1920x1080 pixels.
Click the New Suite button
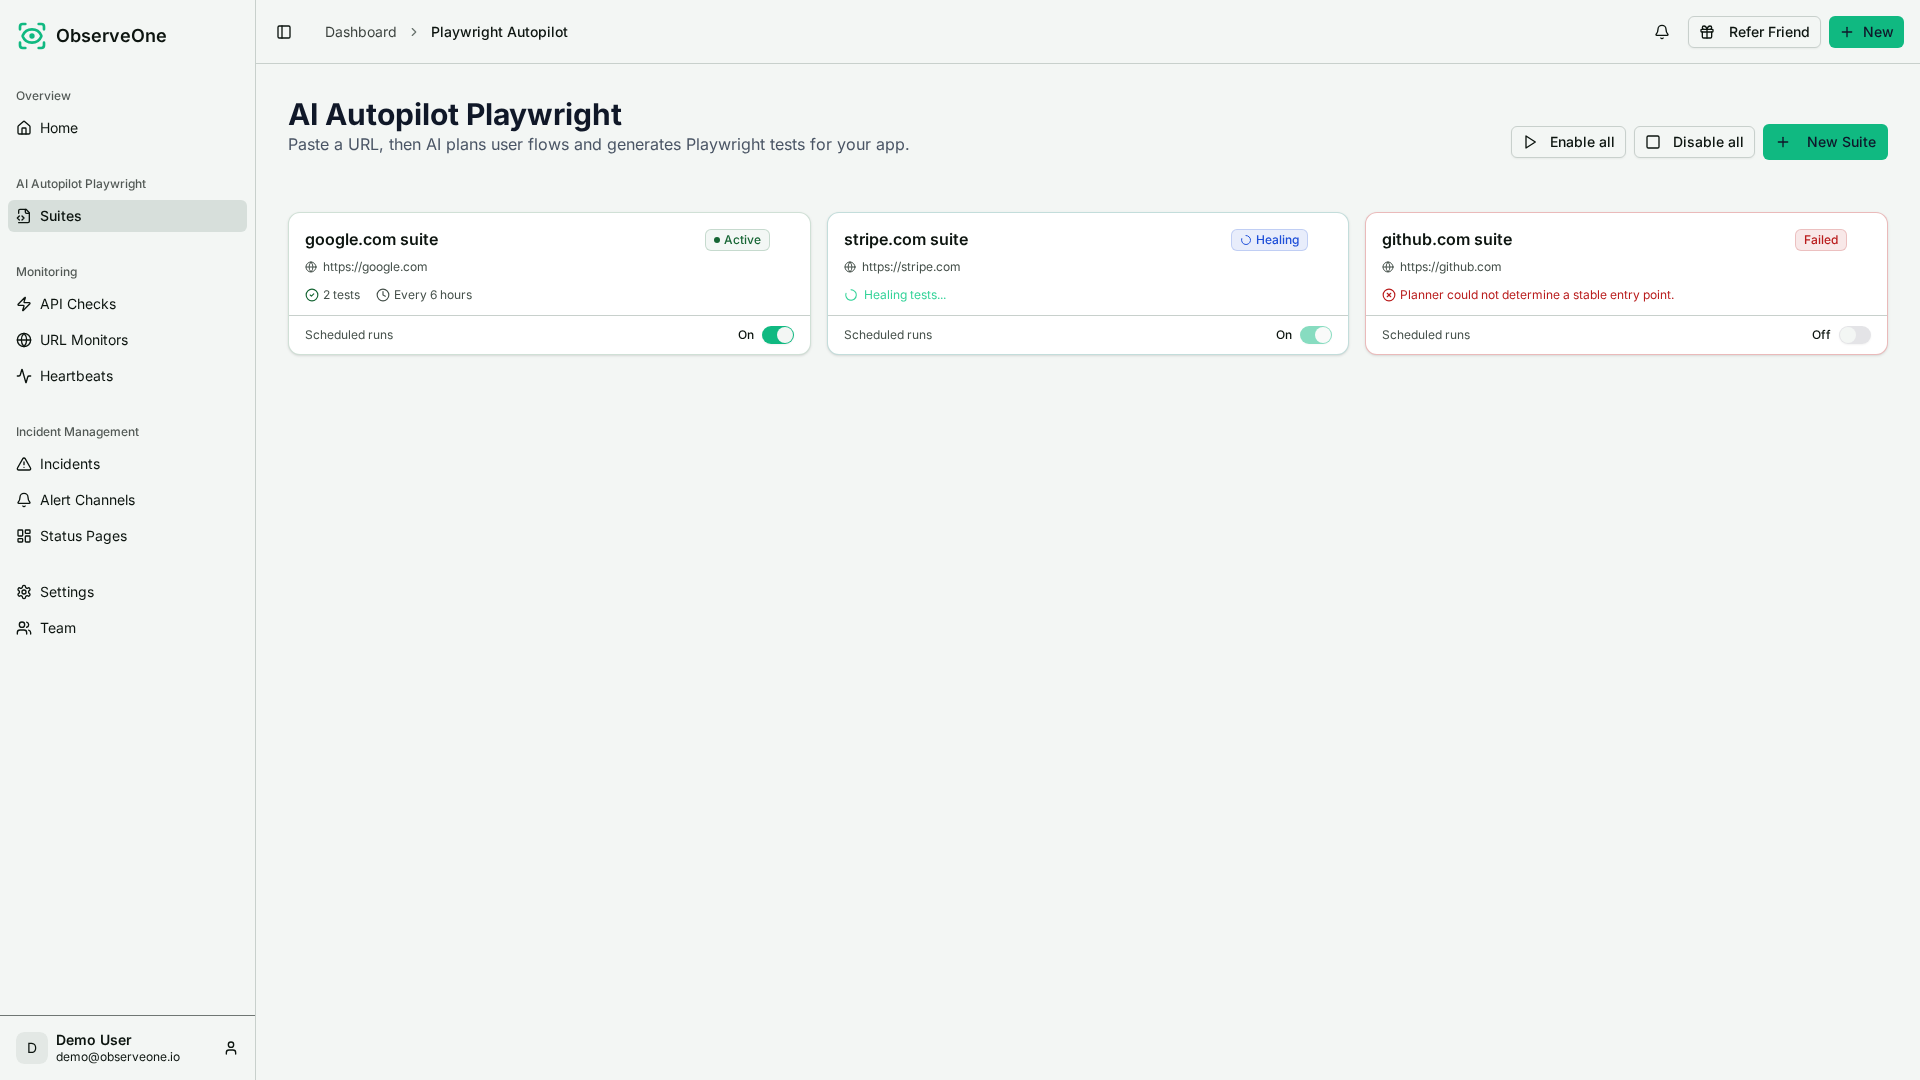click(1825, 142)
